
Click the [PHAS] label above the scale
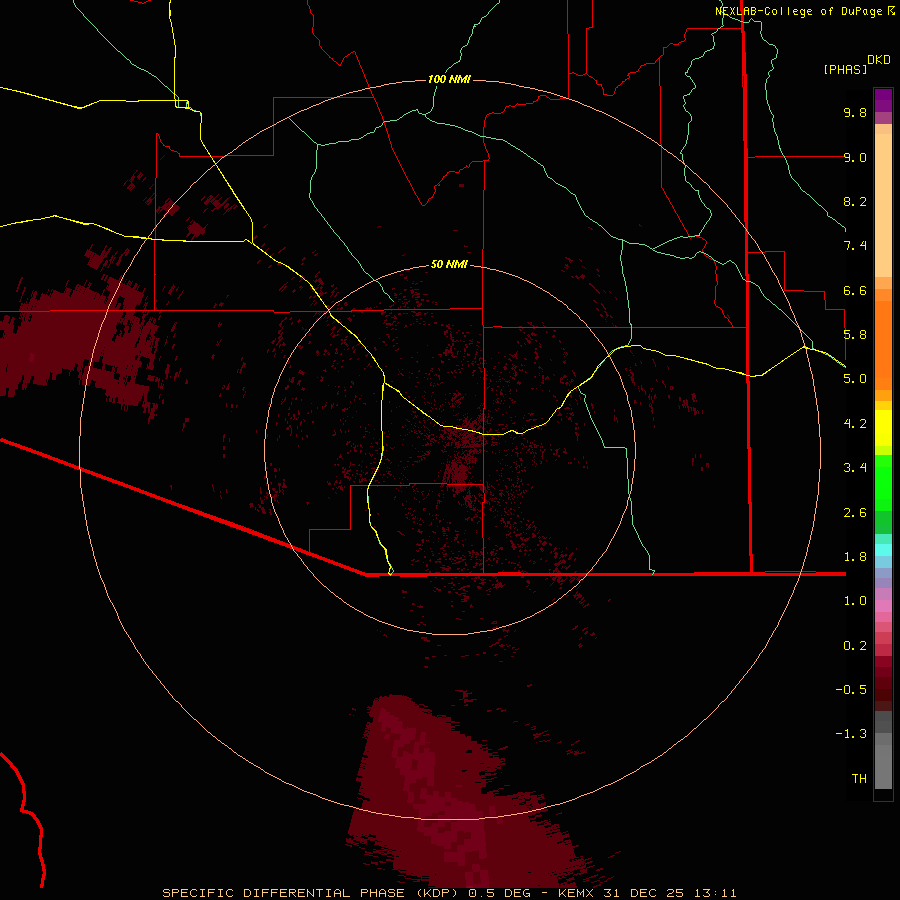click(x=845, y=69)
